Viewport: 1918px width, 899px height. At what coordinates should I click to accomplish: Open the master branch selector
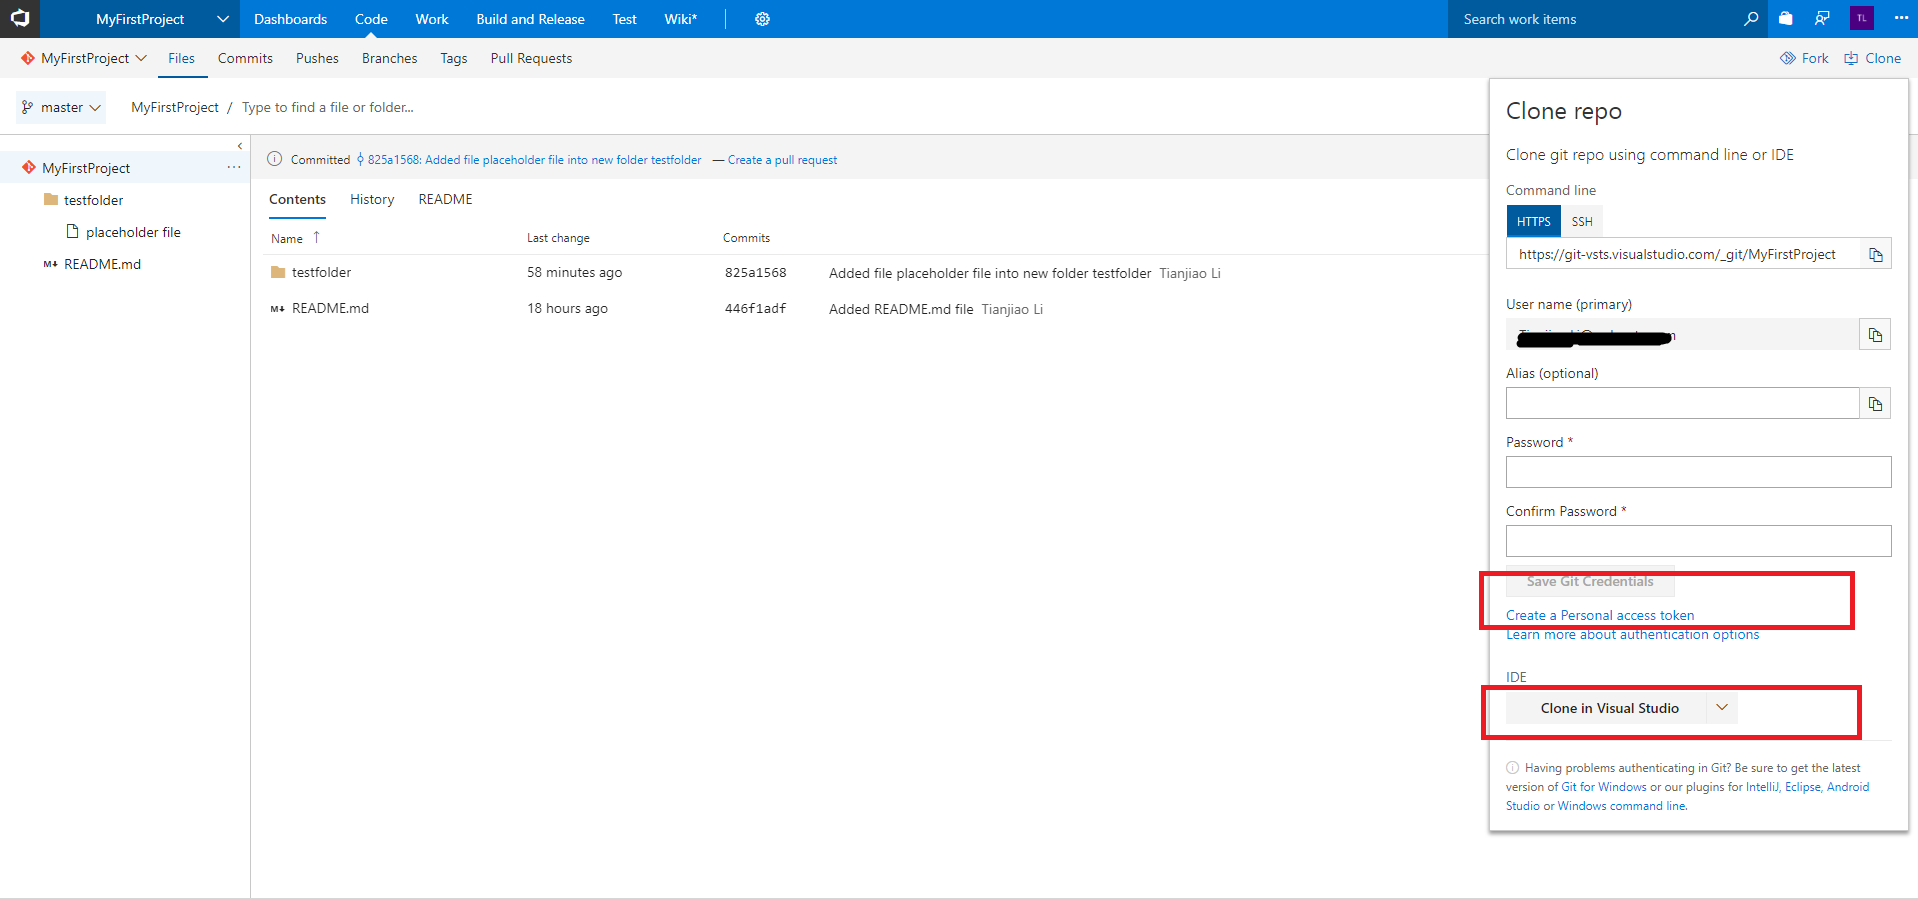pos(61,107)
